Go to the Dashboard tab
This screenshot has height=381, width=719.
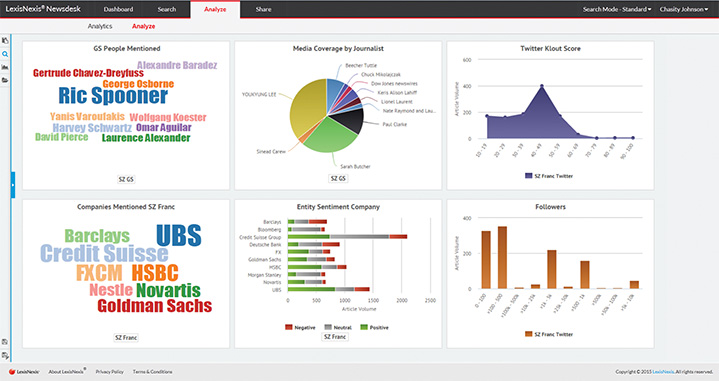(x=118, y=9)
